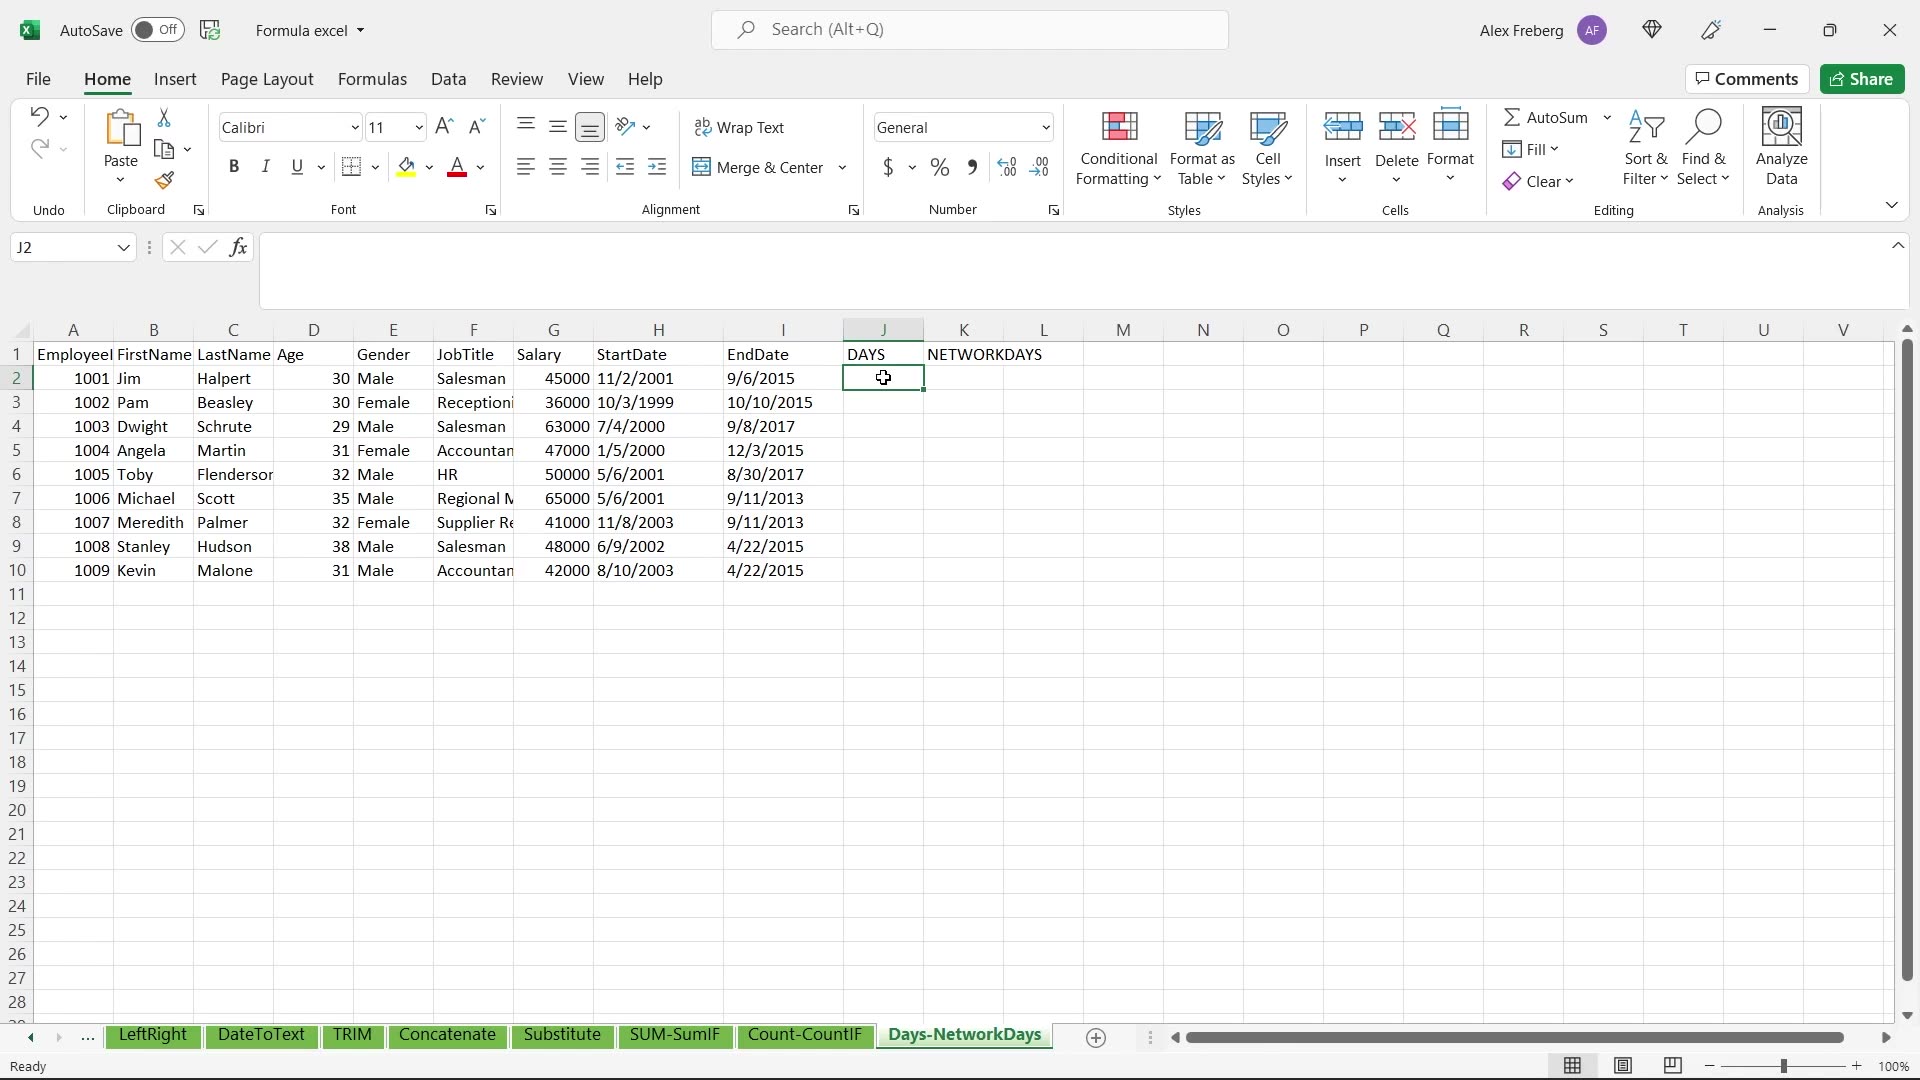Toggle italic formatting
The width and height of the screenshot is (1920, 1080).
point(265,166)
